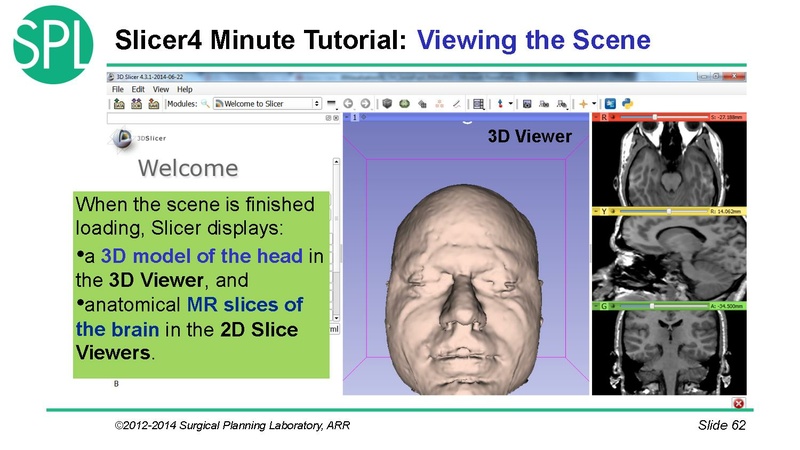Screen dimensions: 800x450
Task: Open the view layout selector button
Action: [479, 104]
